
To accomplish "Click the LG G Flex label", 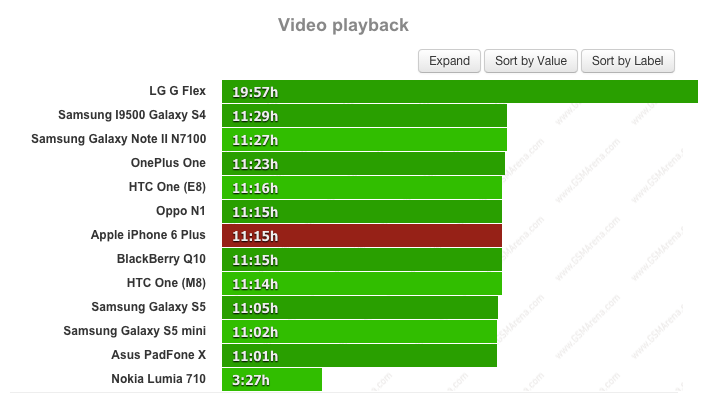I will (x=178, y=91).
